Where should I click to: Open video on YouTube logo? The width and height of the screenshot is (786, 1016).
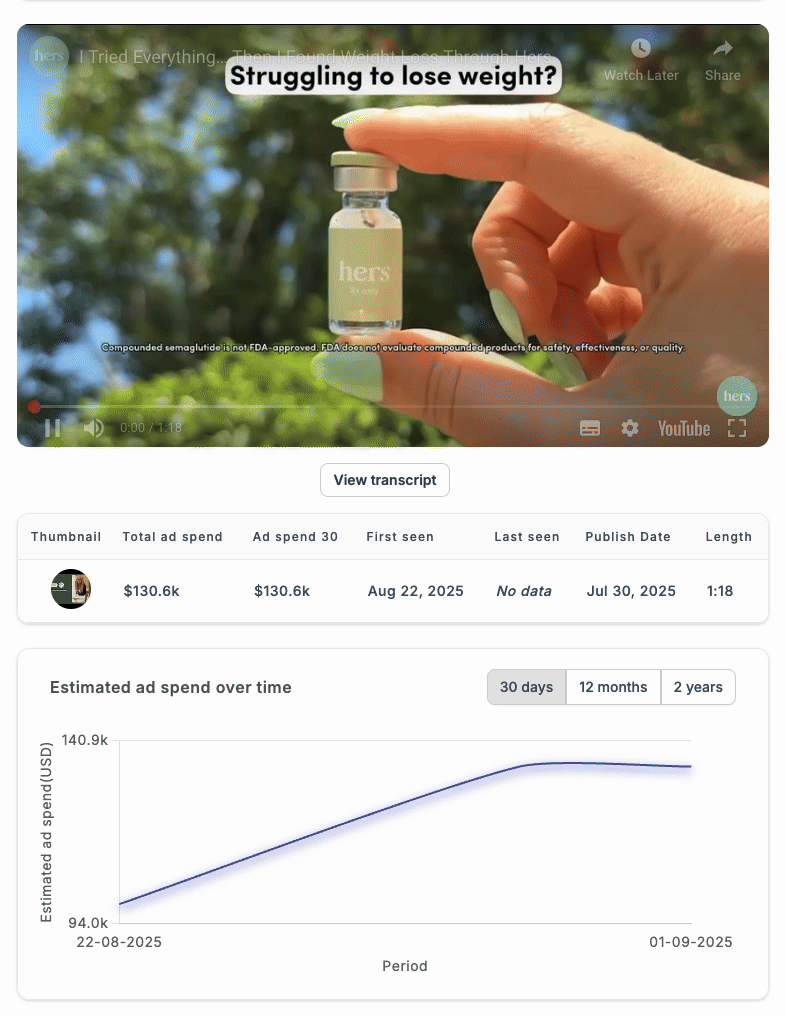pos(684,428)
